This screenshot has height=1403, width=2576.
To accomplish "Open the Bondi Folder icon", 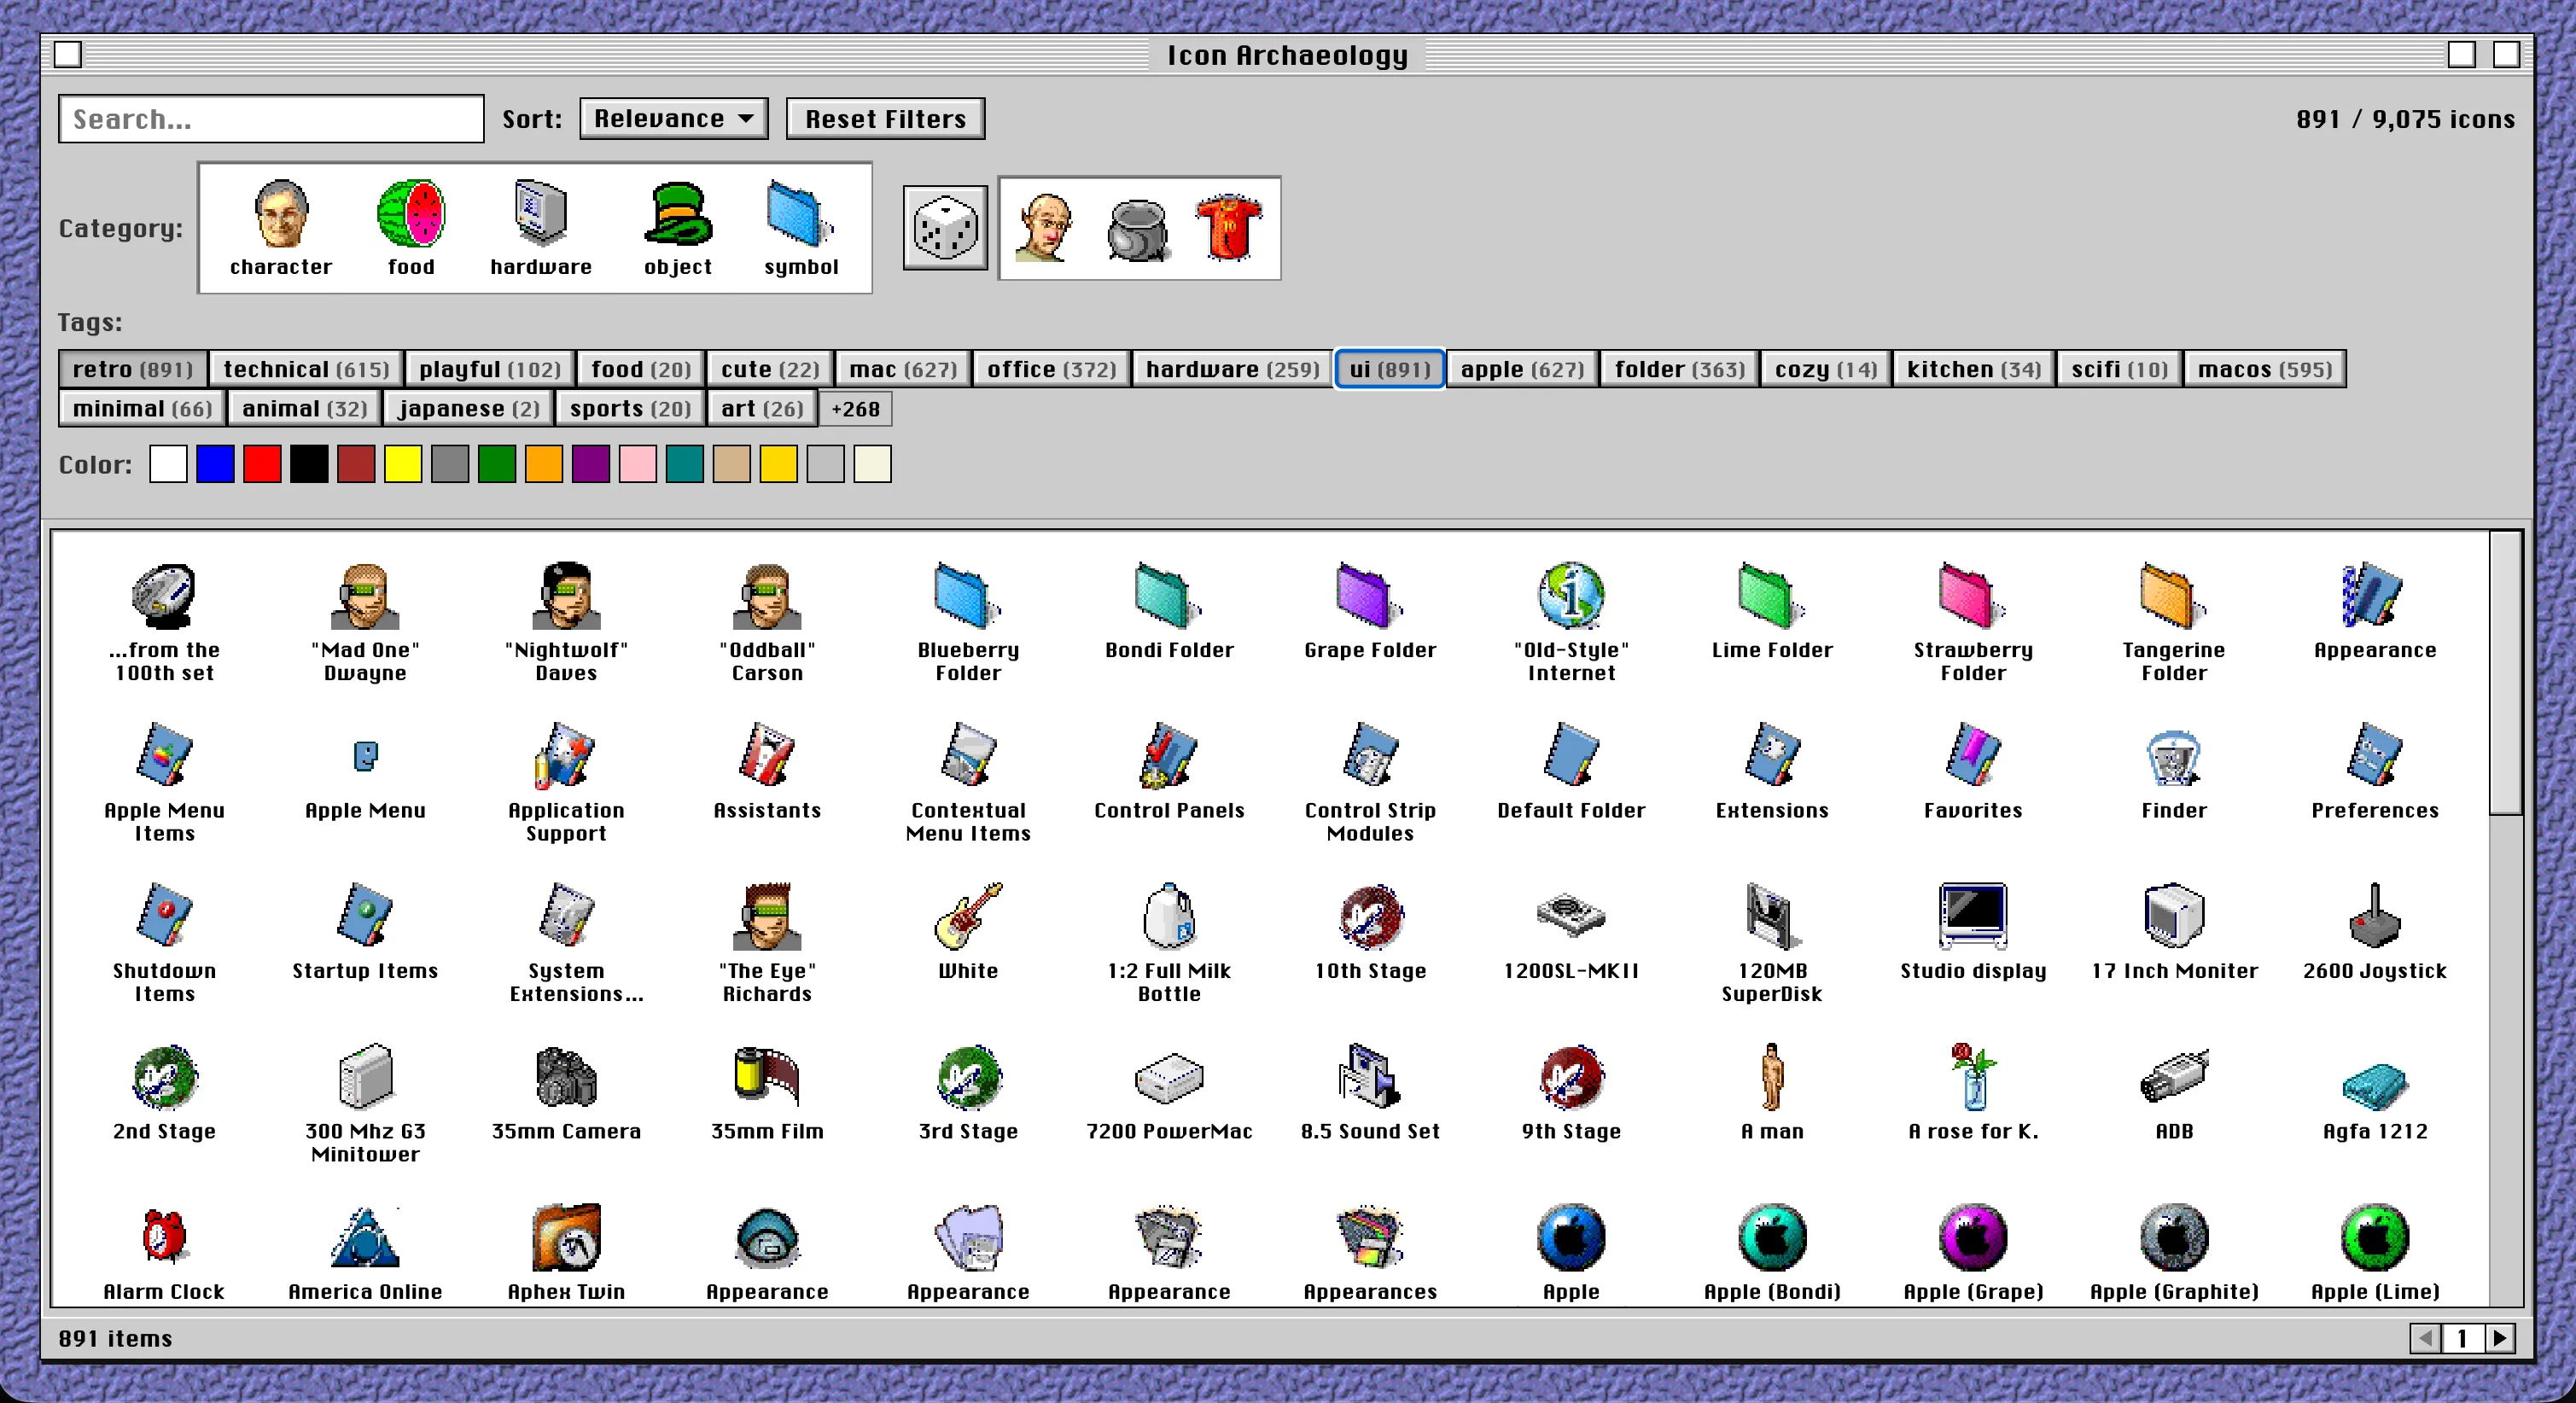I will (x=1168, y=596).
